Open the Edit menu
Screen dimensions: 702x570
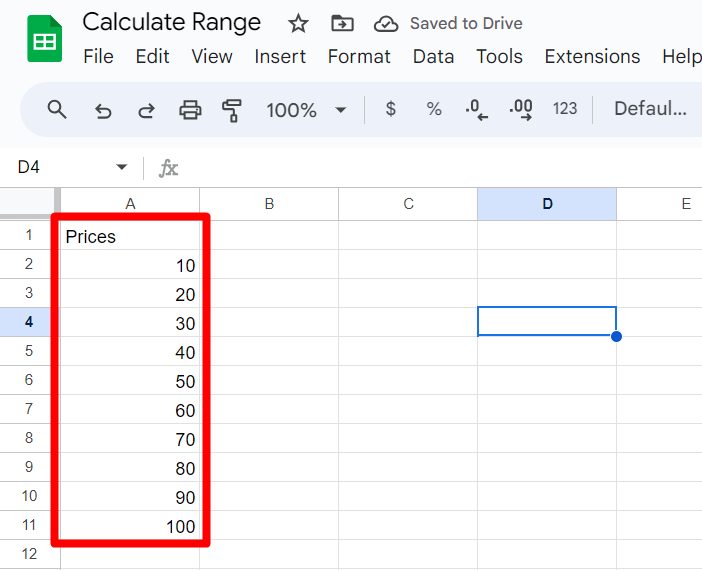tap(152, 56)
